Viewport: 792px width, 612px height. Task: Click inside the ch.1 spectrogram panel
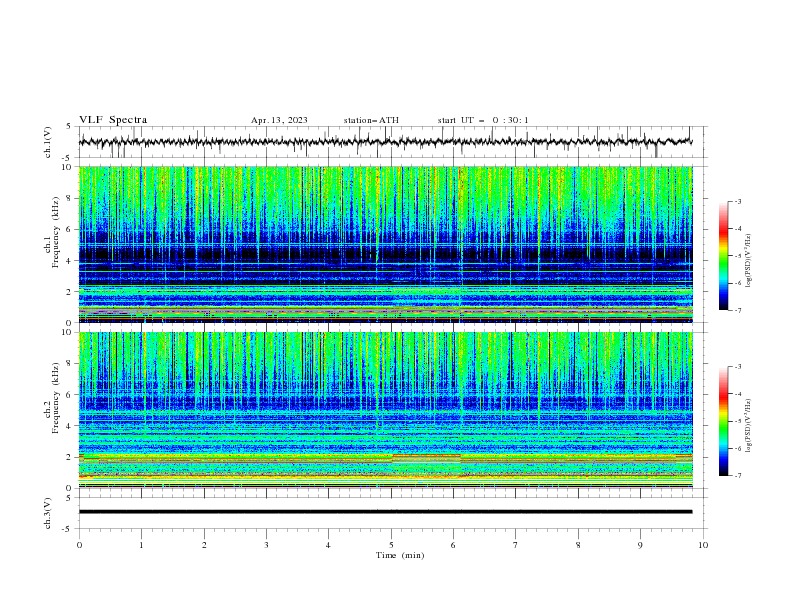[x=386, y=244]
